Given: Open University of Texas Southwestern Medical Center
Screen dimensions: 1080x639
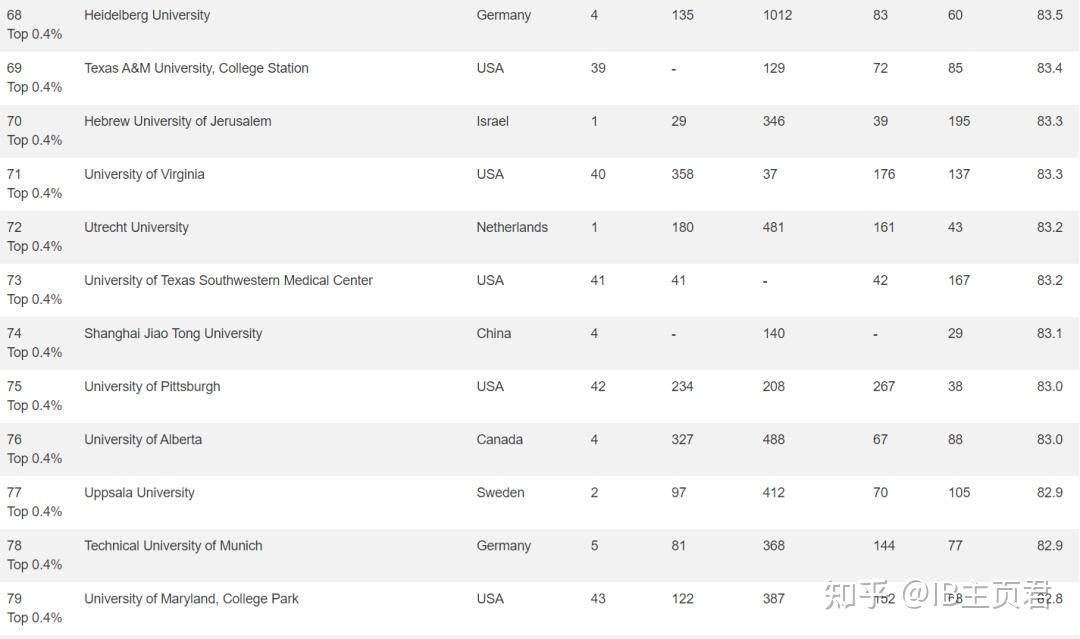Looking at the screenshot, I should pyautogui.click(x=228, y=280).
